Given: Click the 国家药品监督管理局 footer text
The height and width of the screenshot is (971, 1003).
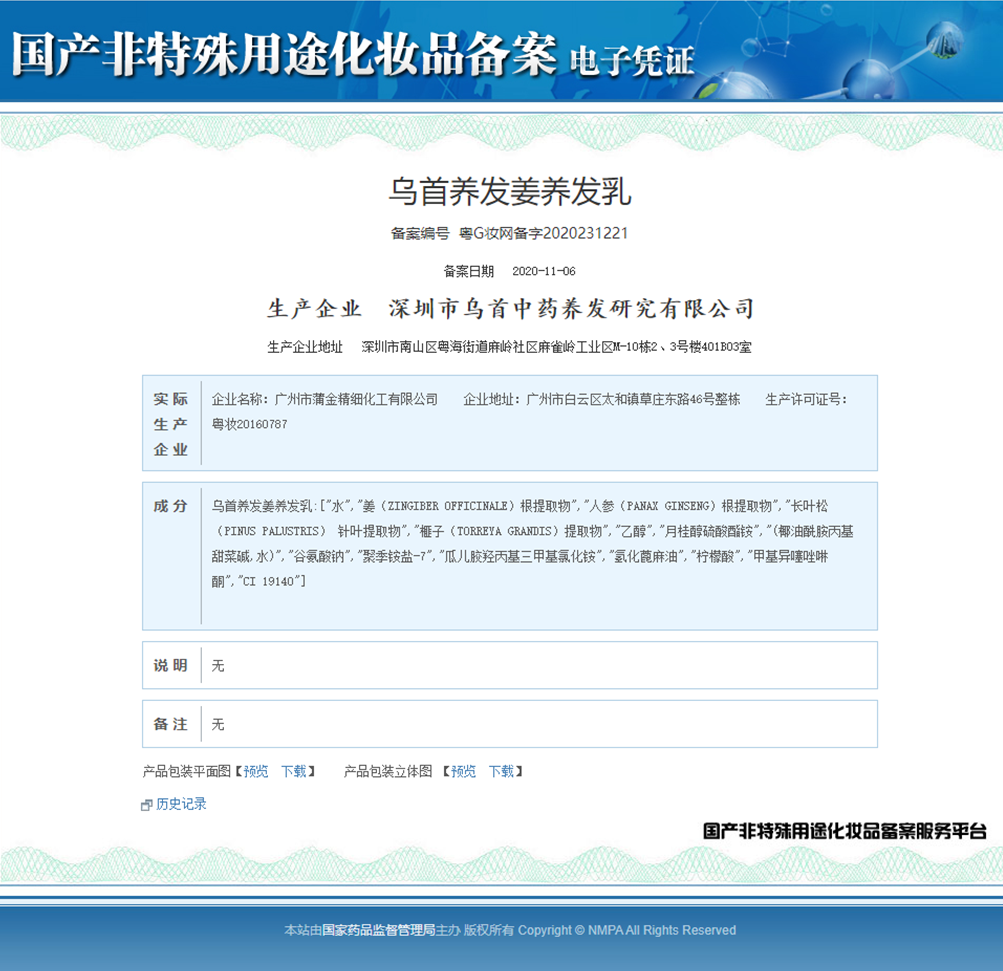Looking at the screenshot, I should pyautogui.click(x=379, y=930).
